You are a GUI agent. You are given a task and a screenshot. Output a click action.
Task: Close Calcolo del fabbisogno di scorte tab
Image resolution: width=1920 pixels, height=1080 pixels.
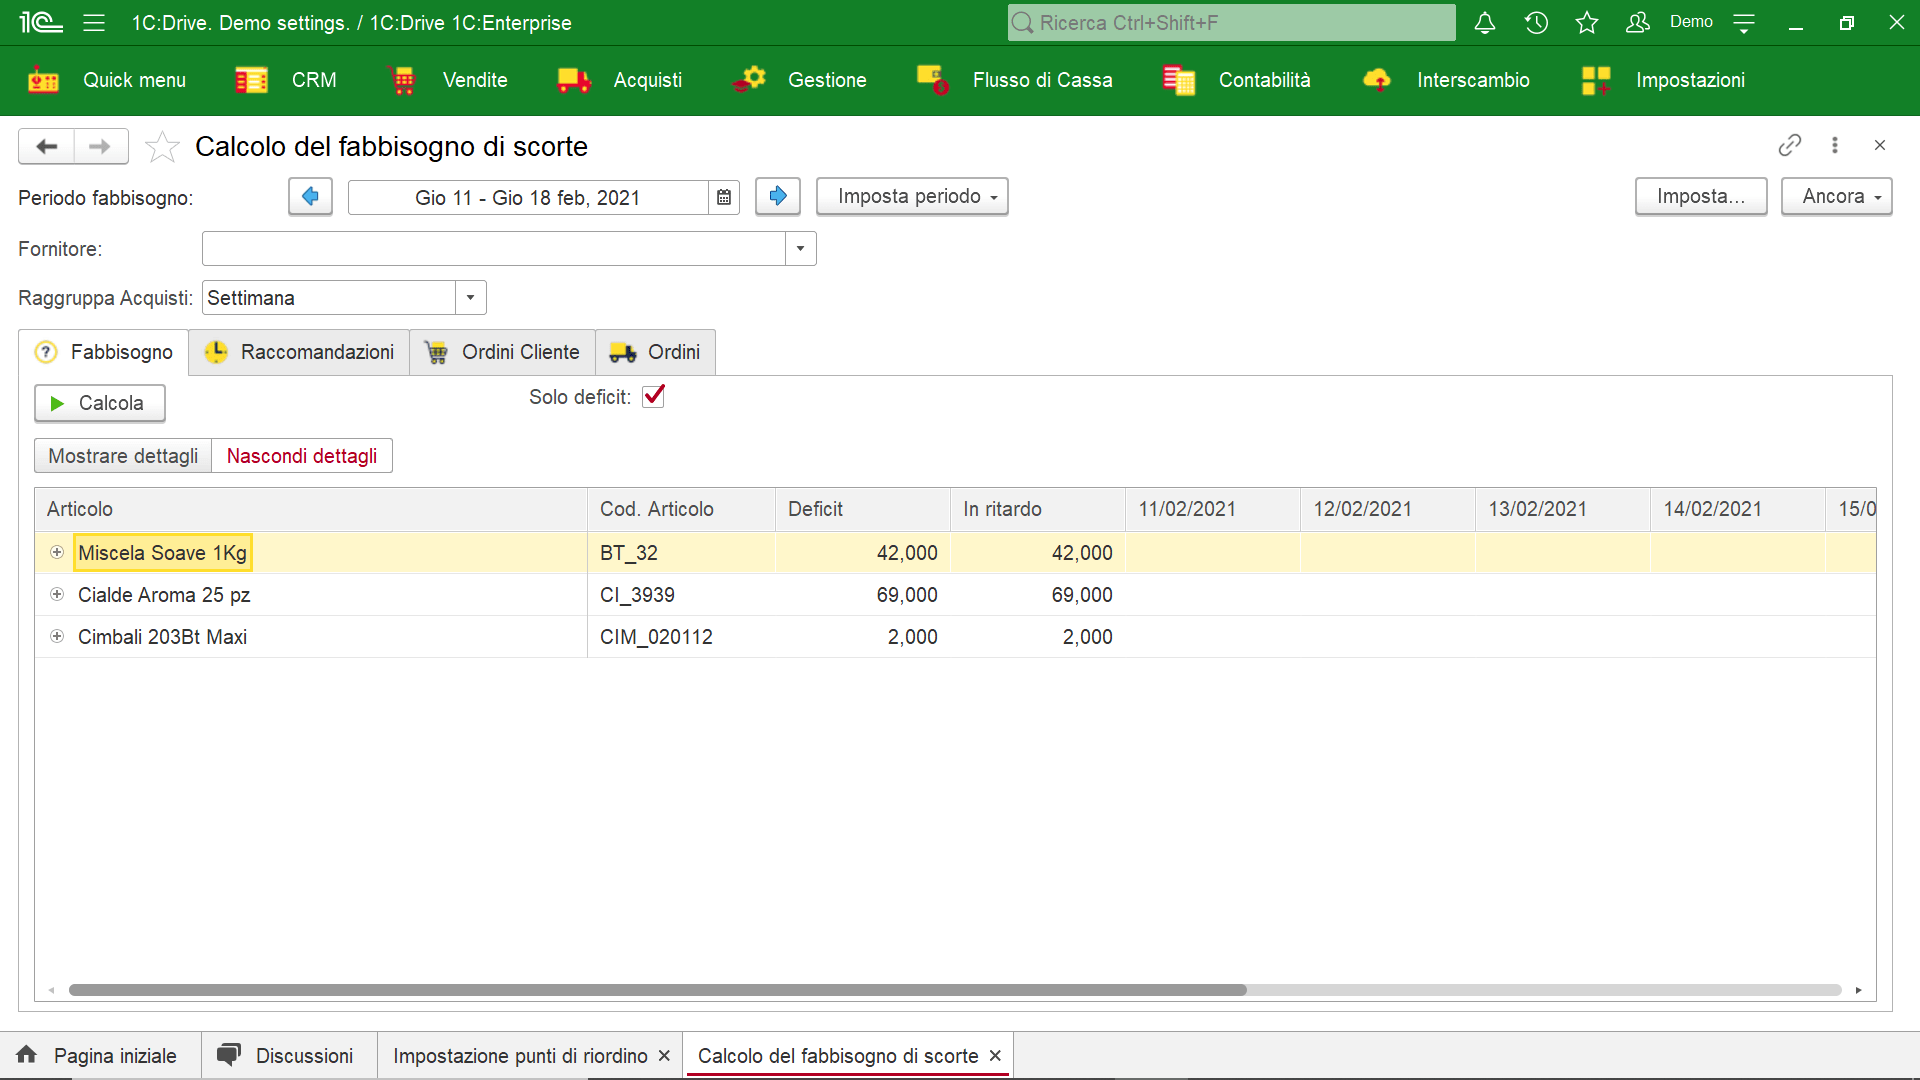[x=995, y=1056]
